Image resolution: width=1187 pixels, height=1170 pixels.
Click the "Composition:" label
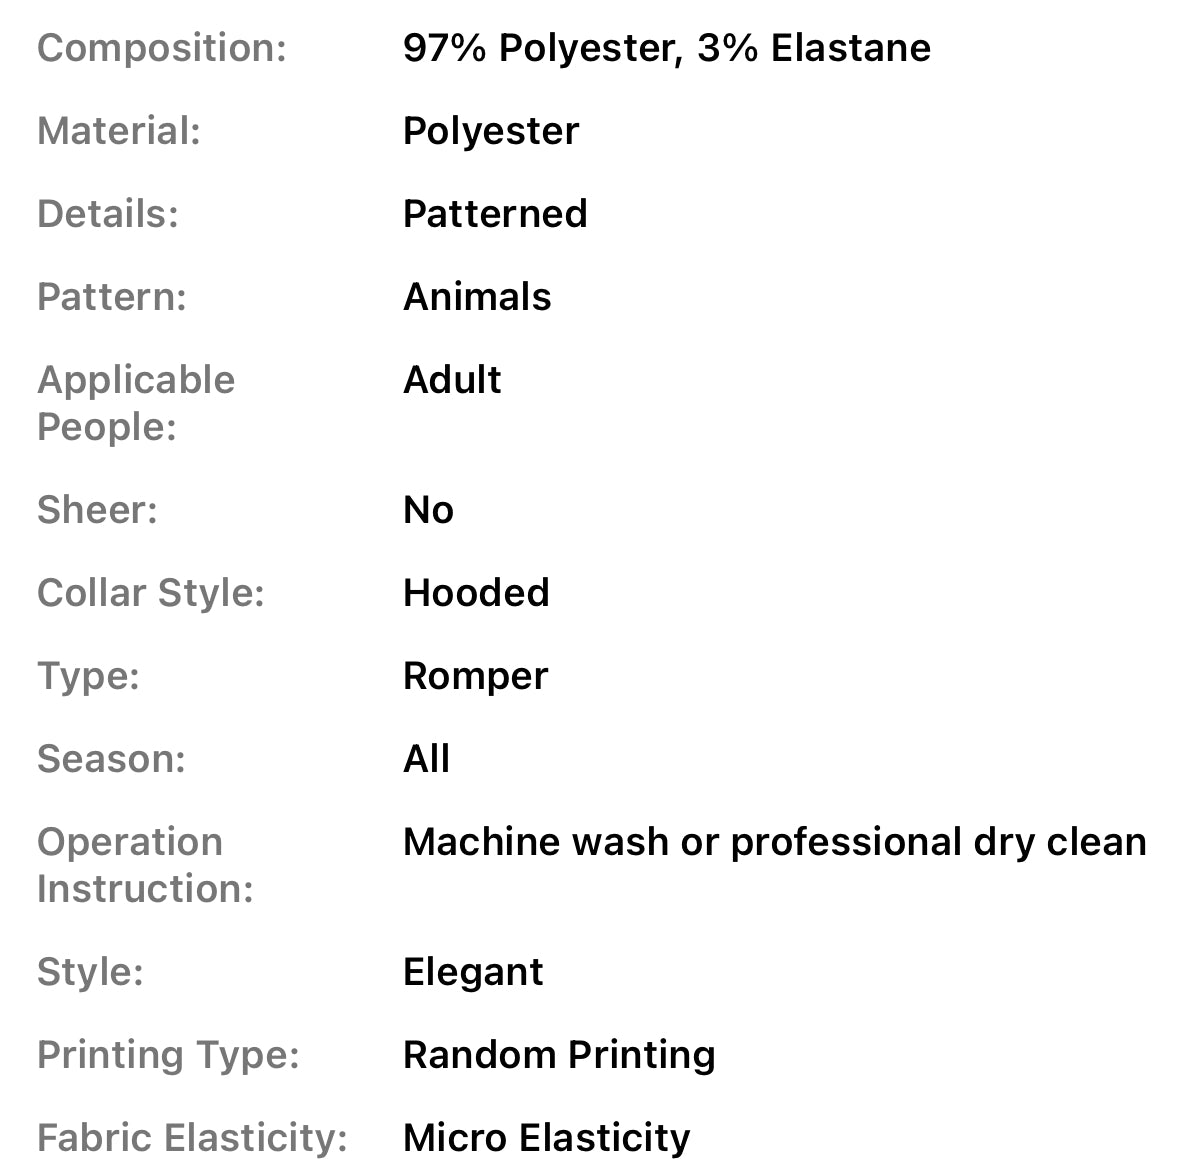click(x=161, y=48)
